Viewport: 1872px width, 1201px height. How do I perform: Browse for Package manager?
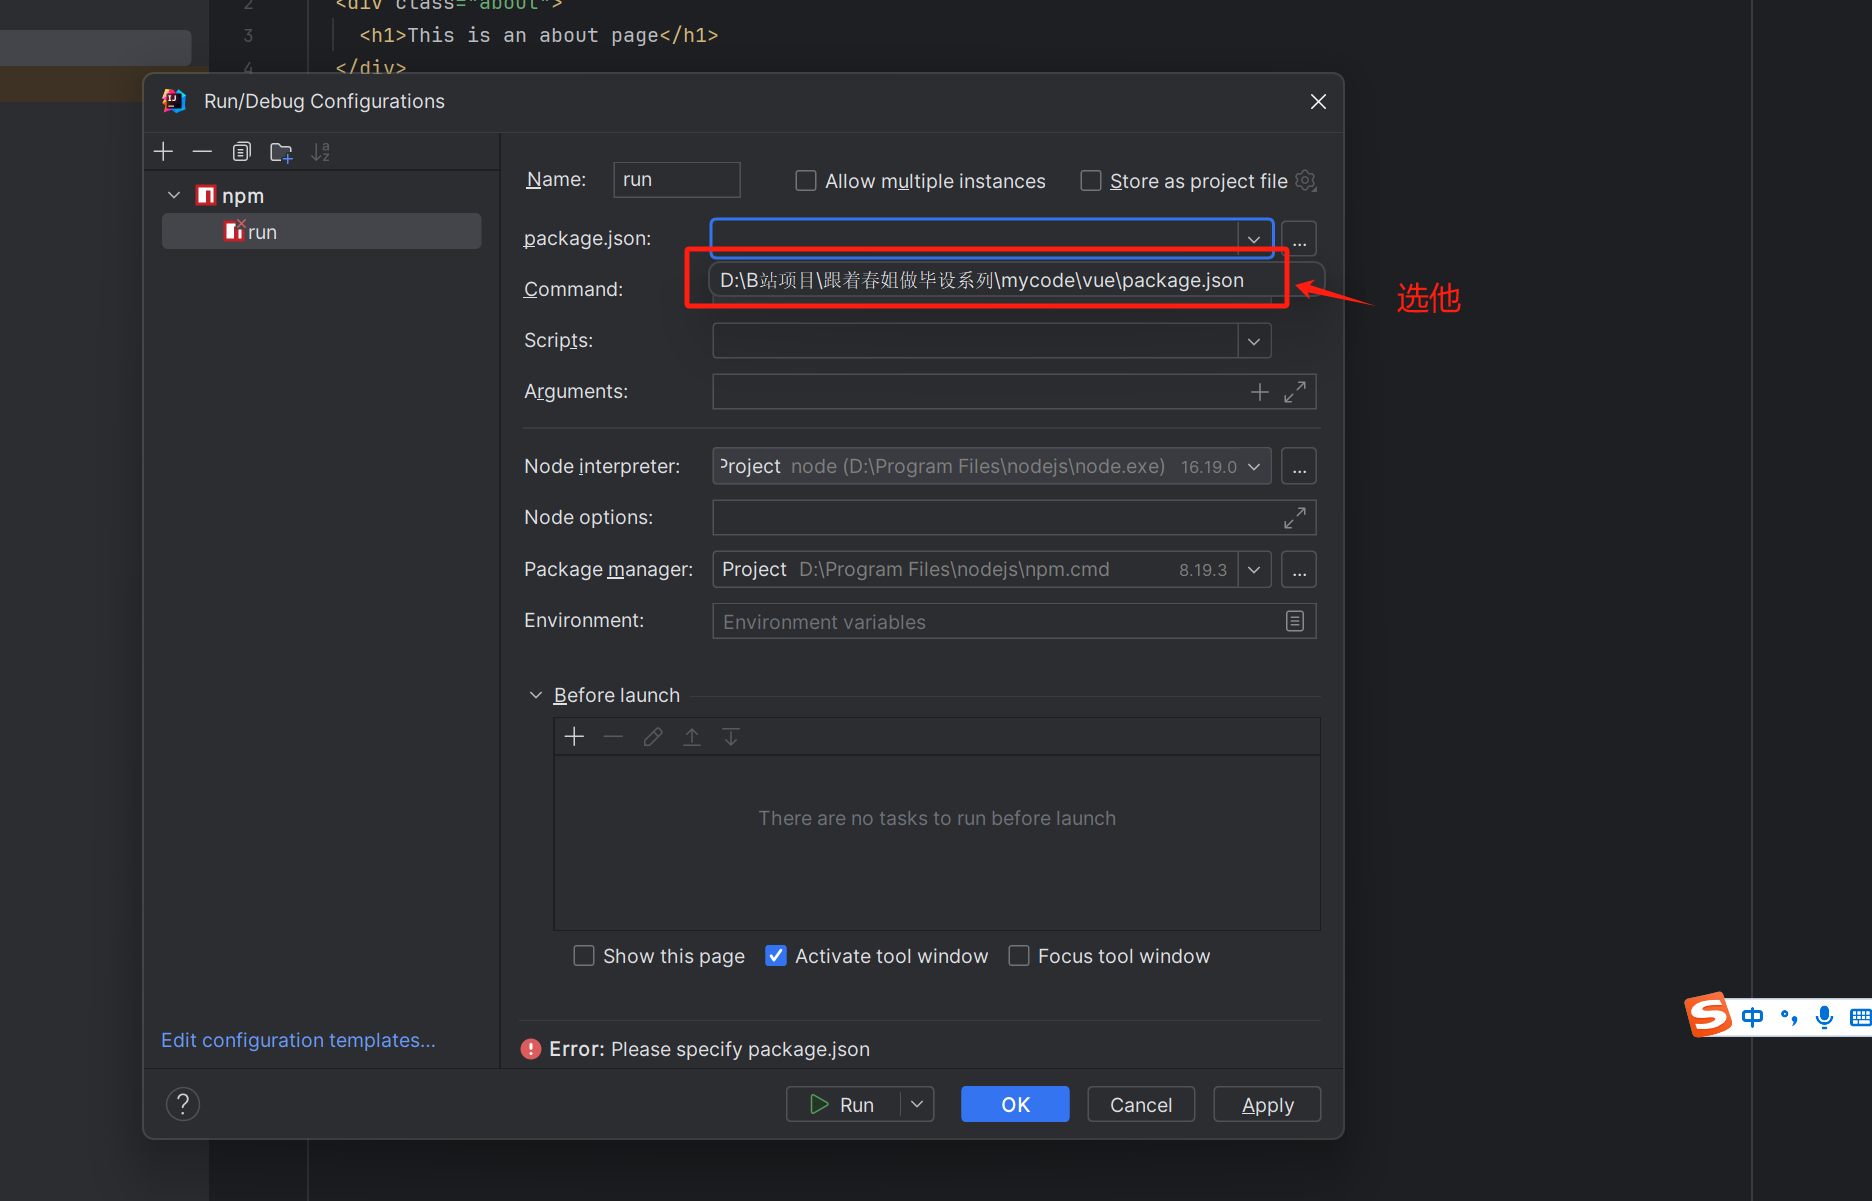coord(1299,570)
